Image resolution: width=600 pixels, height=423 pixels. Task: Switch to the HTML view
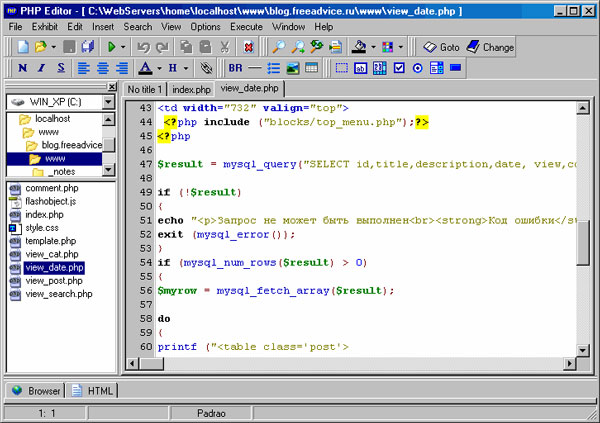point(93,391)
